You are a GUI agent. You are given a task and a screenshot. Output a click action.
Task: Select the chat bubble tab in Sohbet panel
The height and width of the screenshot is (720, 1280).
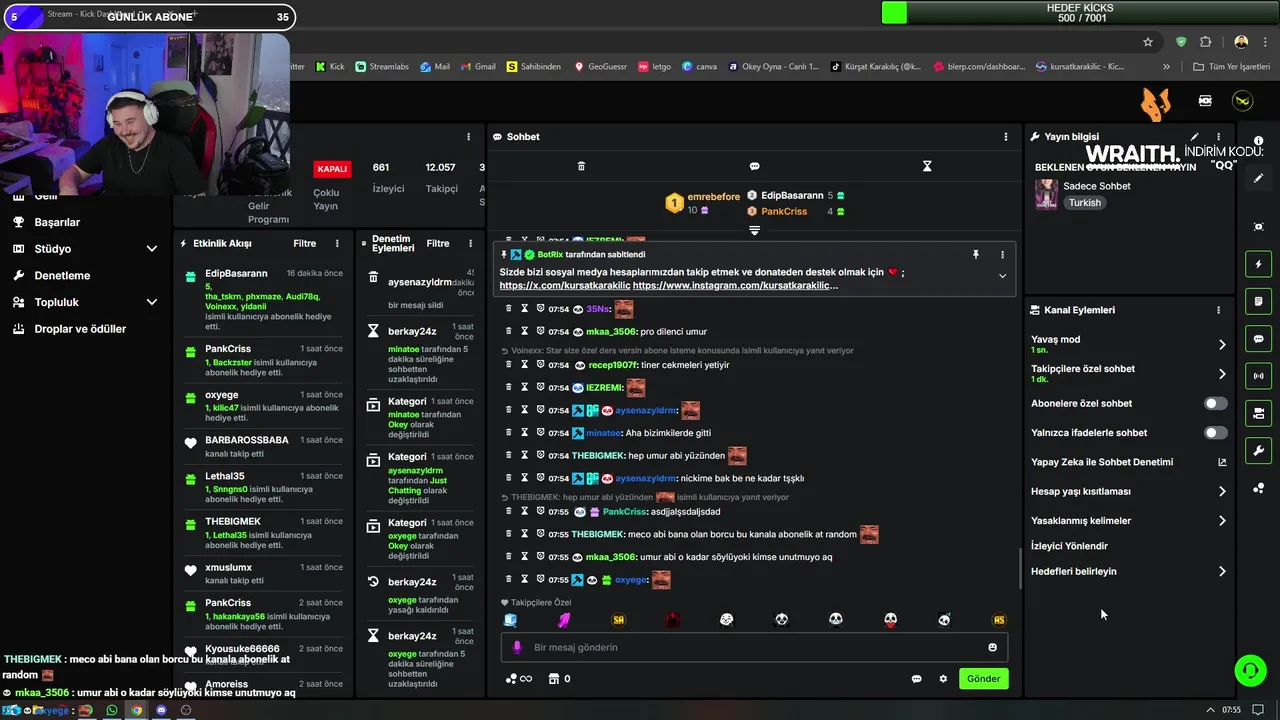(x=754, y=166)
